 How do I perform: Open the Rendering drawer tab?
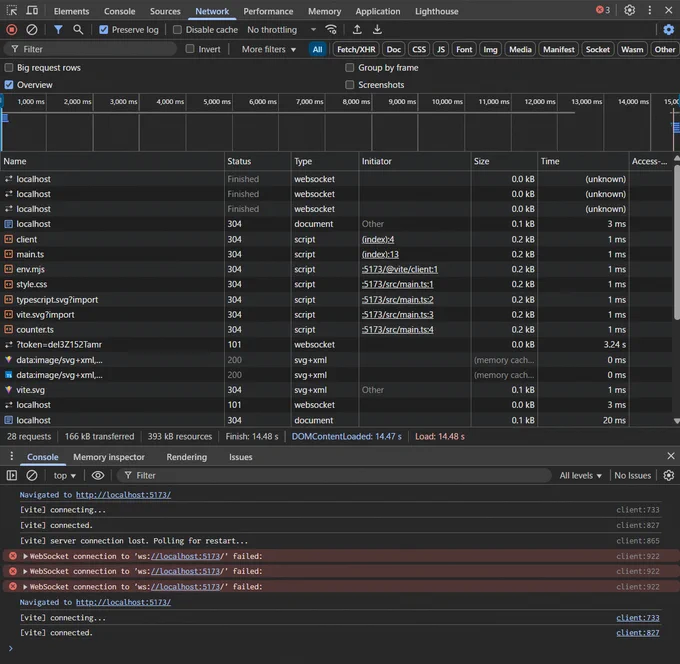[186, 457]
